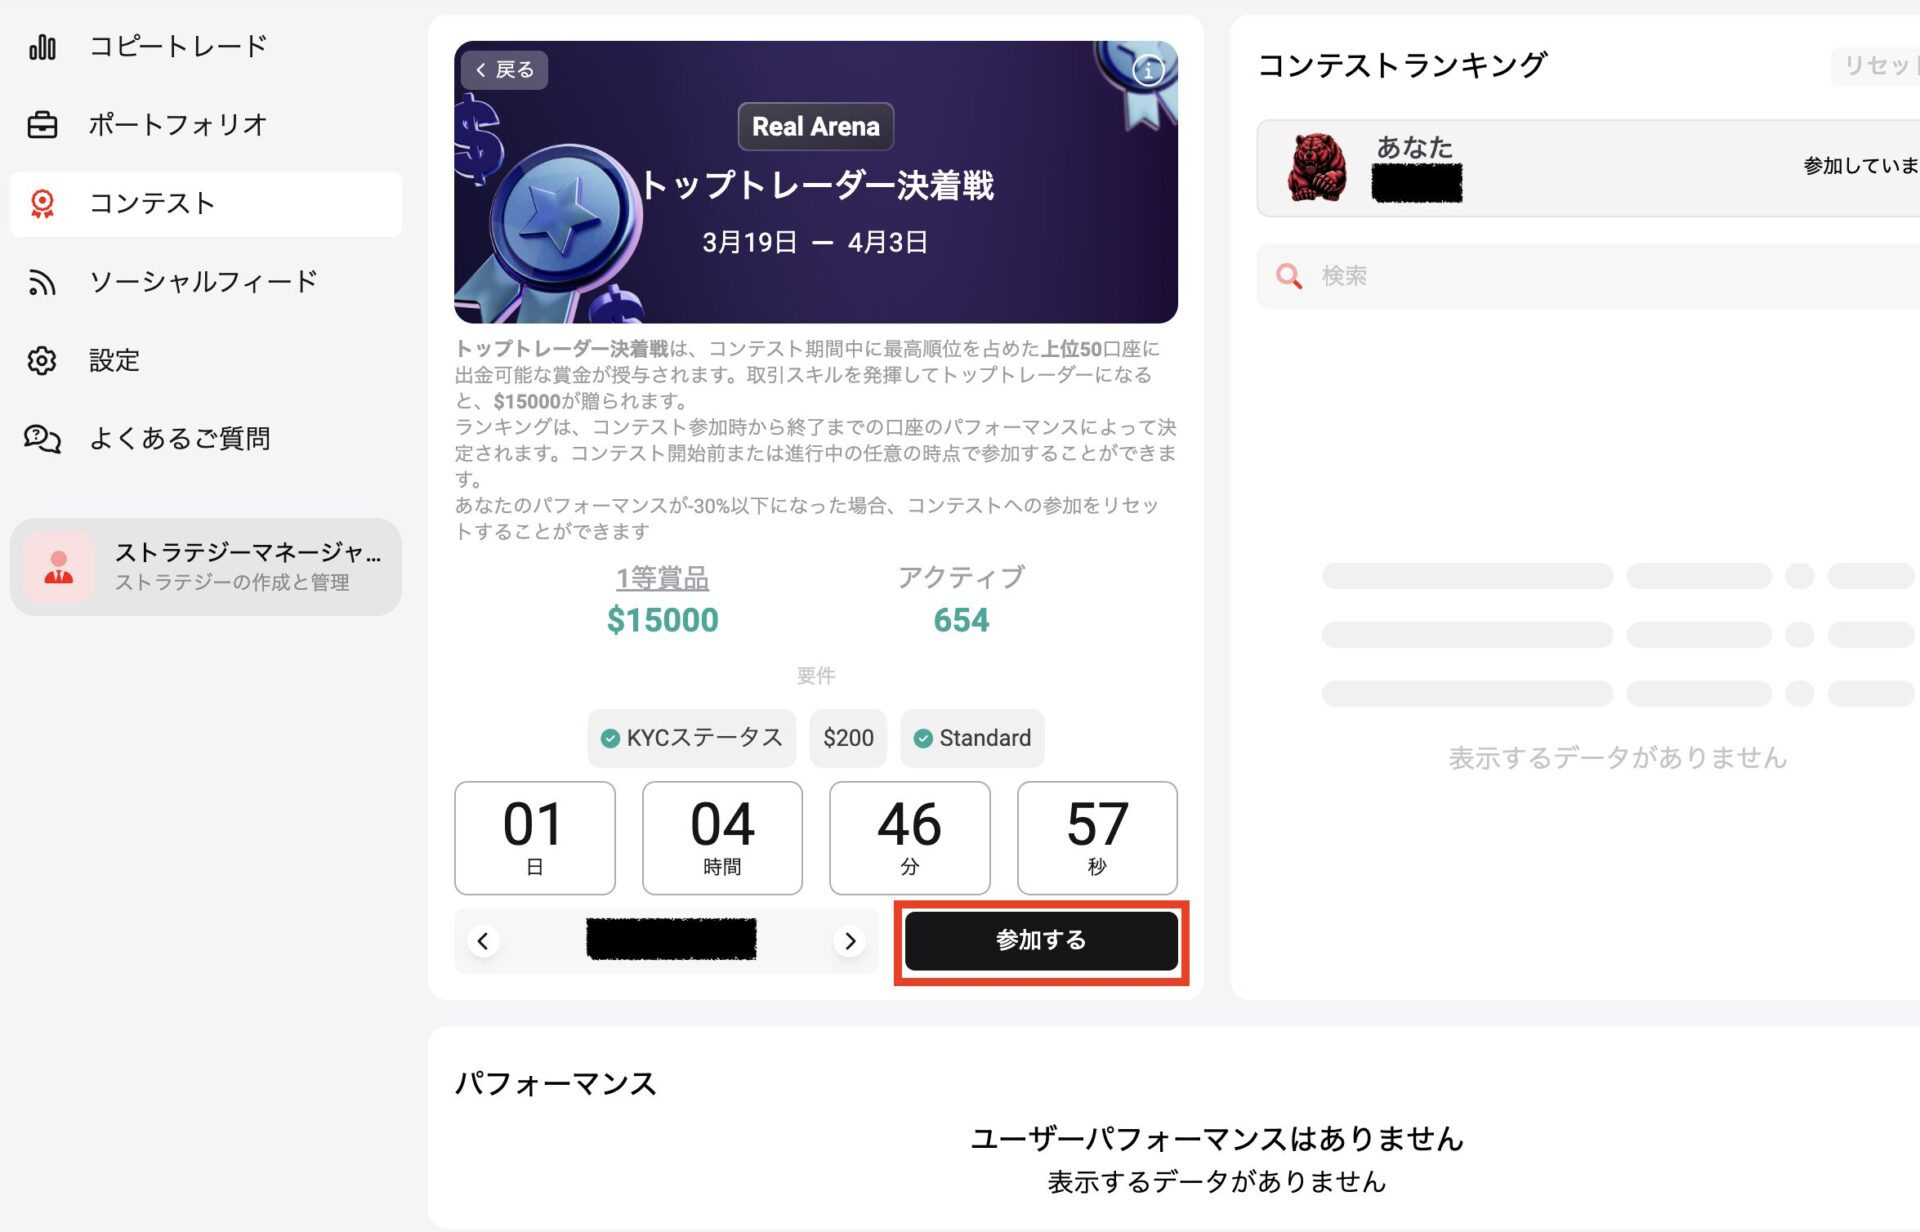
Task: Click the Settings gear icon
Action: pyautogui.click(x=42, y=360)
